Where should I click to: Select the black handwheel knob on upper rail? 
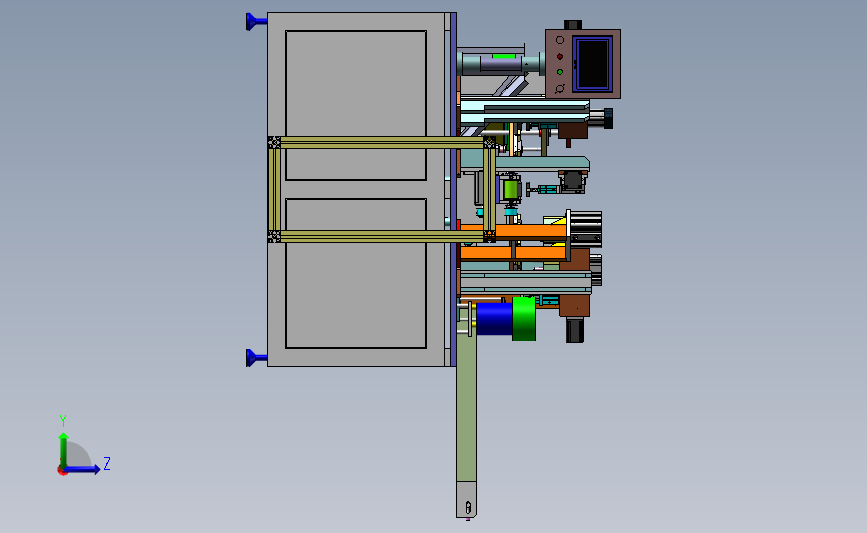(608, 118)
